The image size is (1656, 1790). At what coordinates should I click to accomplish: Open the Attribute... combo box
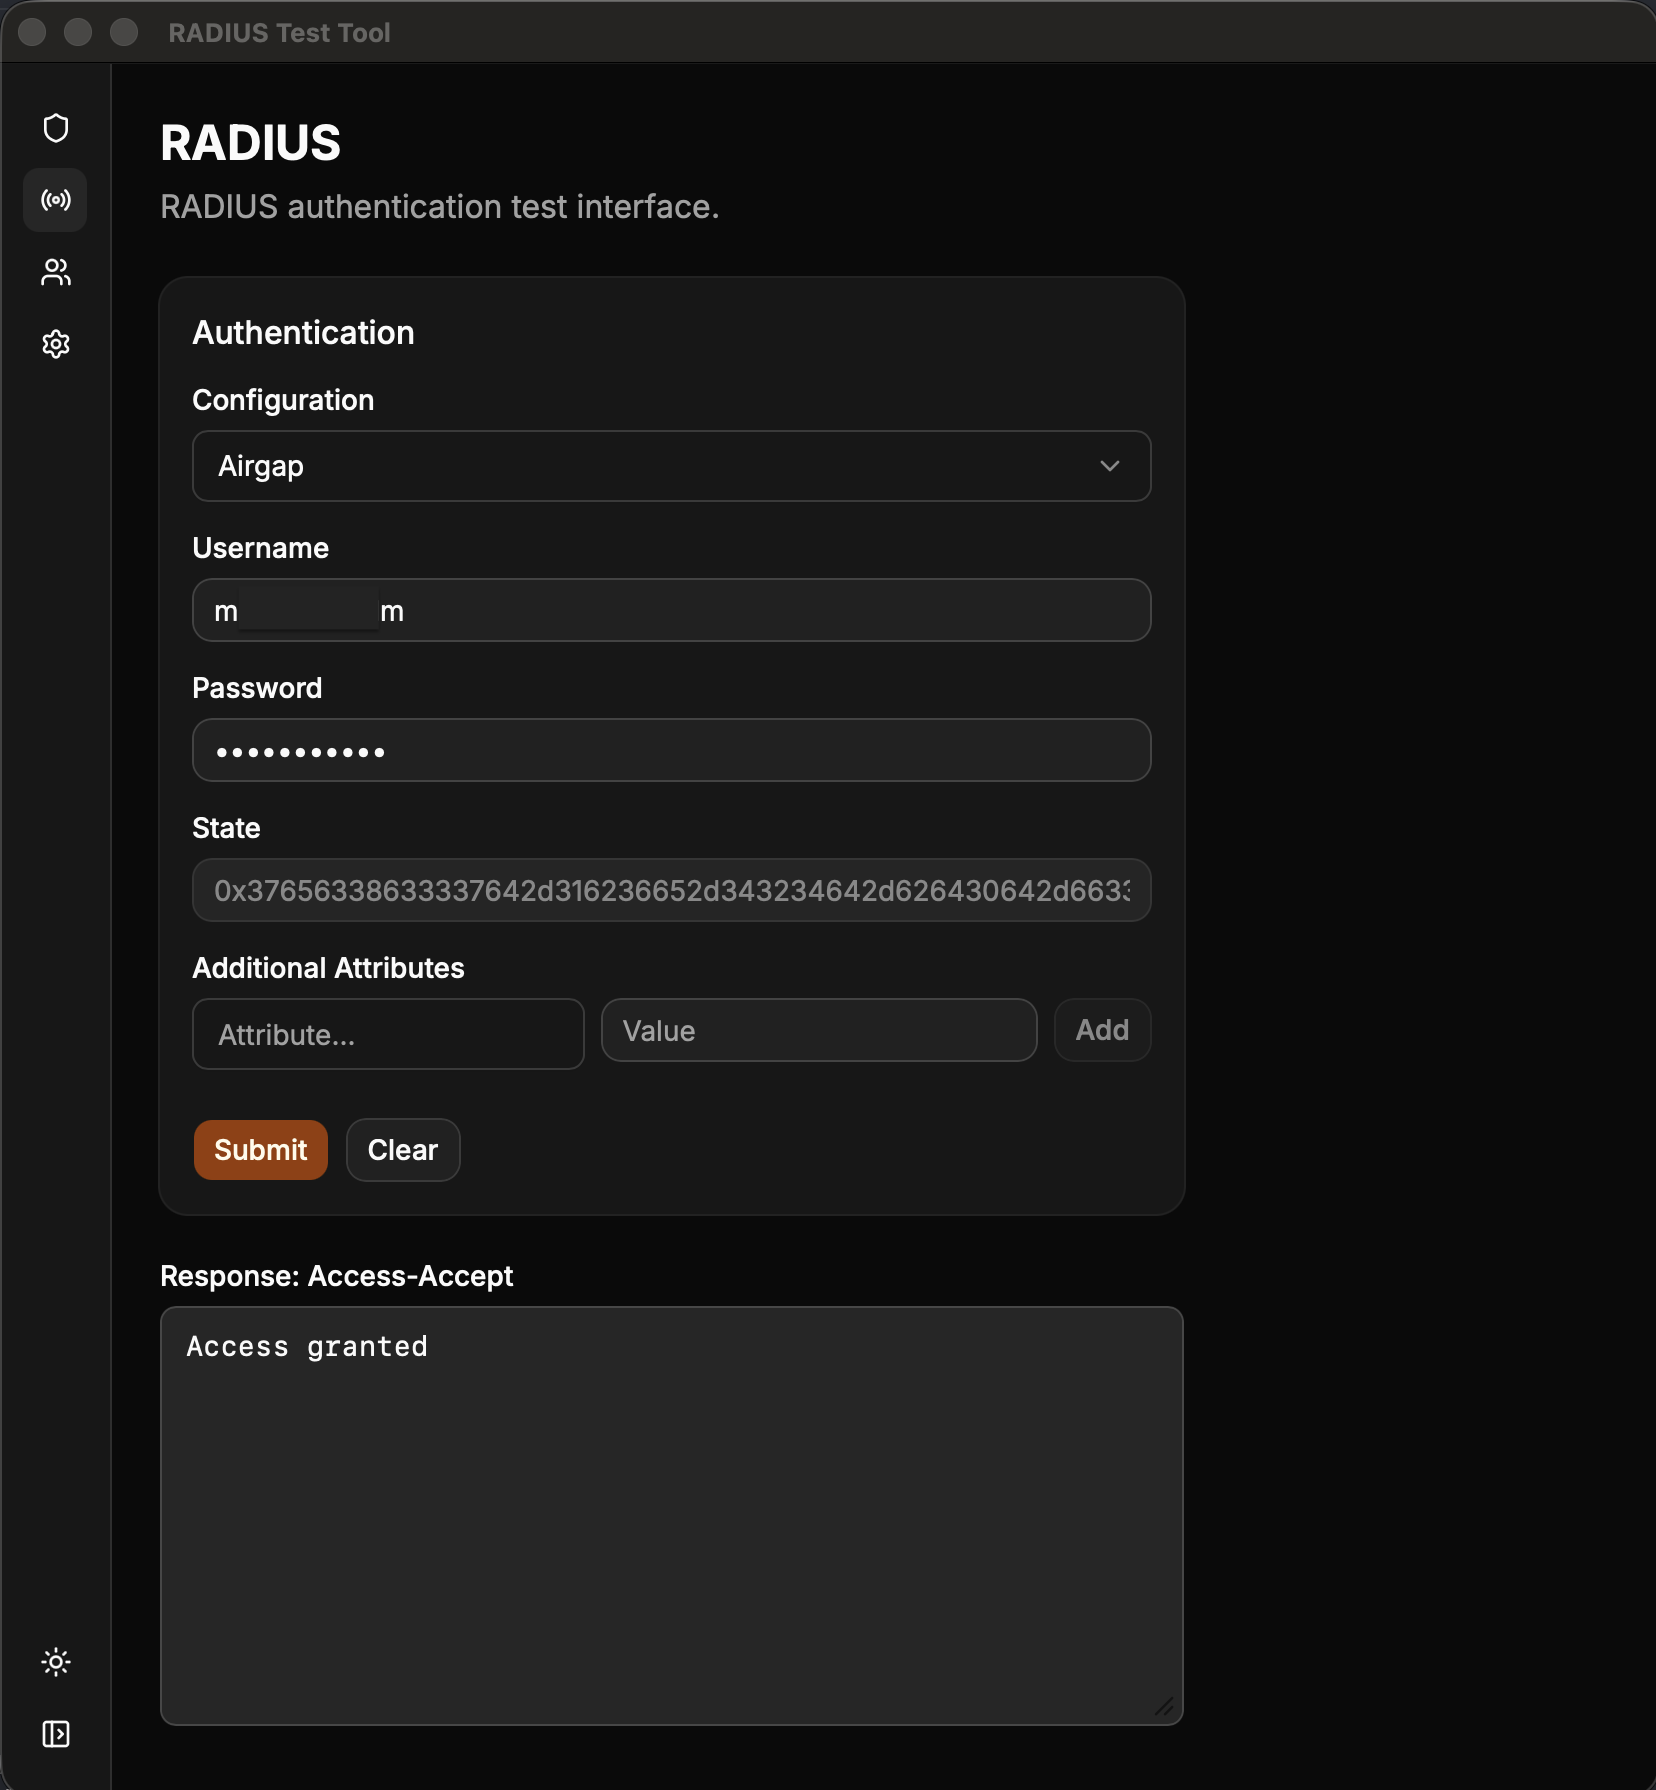click(x=388, y=1034)
